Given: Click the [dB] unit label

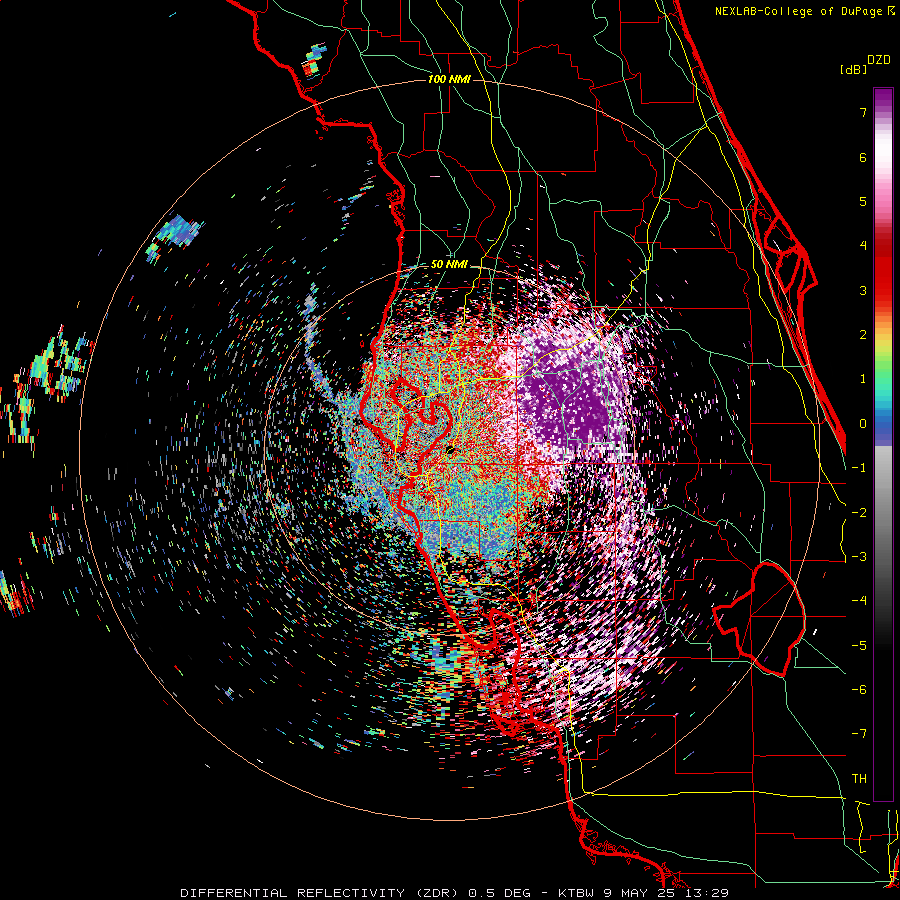Looking at the screenshot, I should [x=853, y=70].
